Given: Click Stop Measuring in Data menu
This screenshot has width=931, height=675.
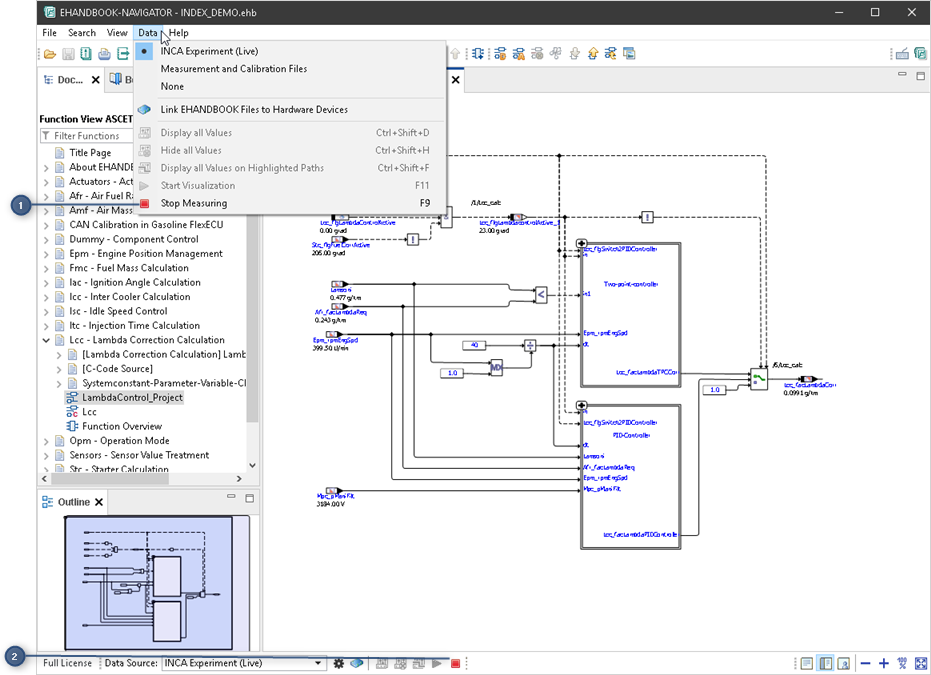Looking at the screenshot, I should [x=193, y=203].
